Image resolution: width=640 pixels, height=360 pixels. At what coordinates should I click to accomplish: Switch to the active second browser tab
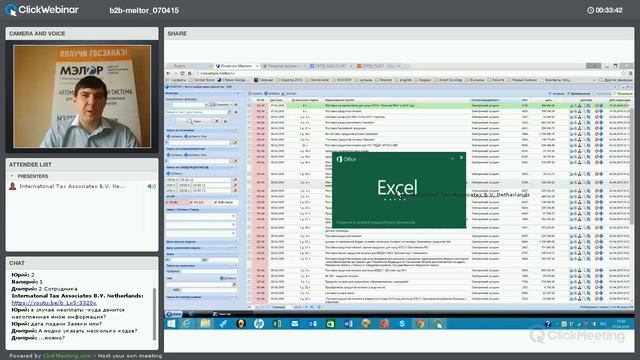(x=236, y=66)
